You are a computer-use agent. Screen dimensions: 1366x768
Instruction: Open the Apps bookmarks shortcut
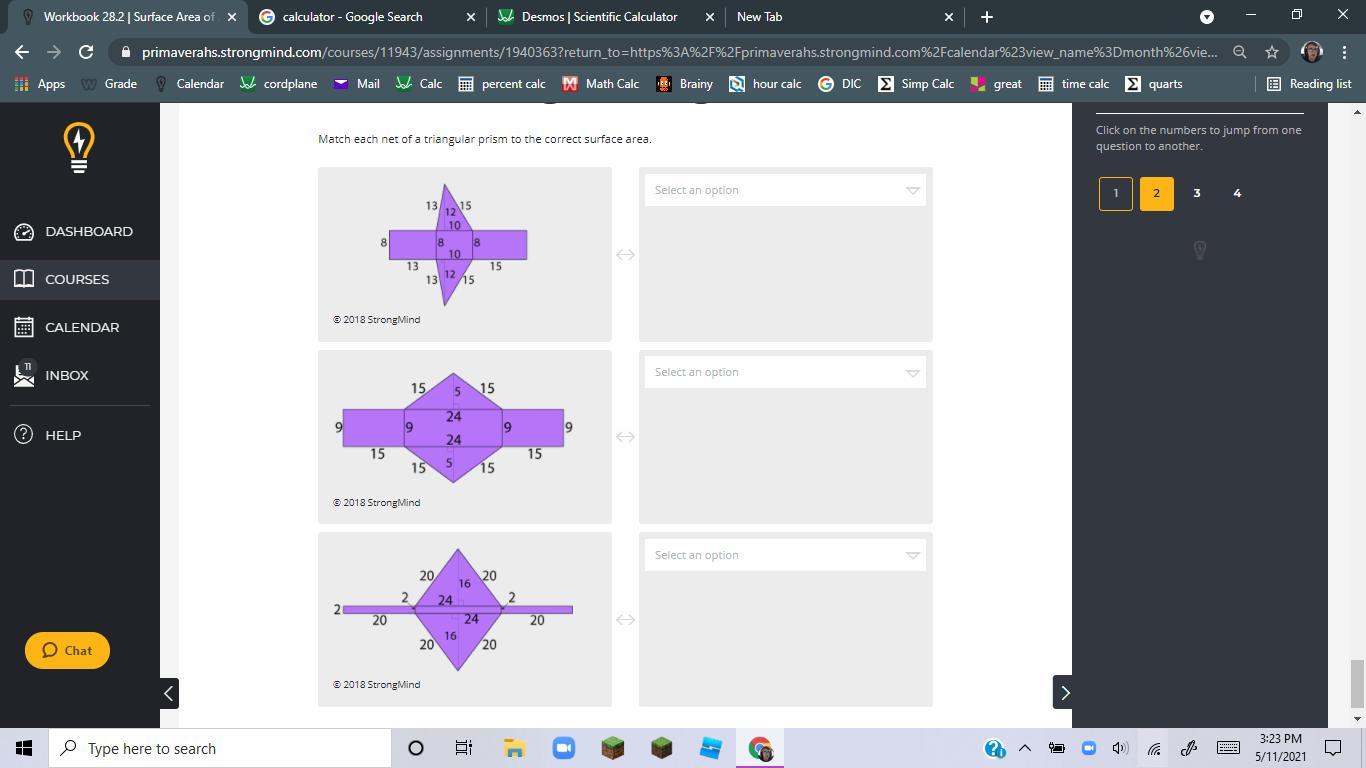point(40,84)
